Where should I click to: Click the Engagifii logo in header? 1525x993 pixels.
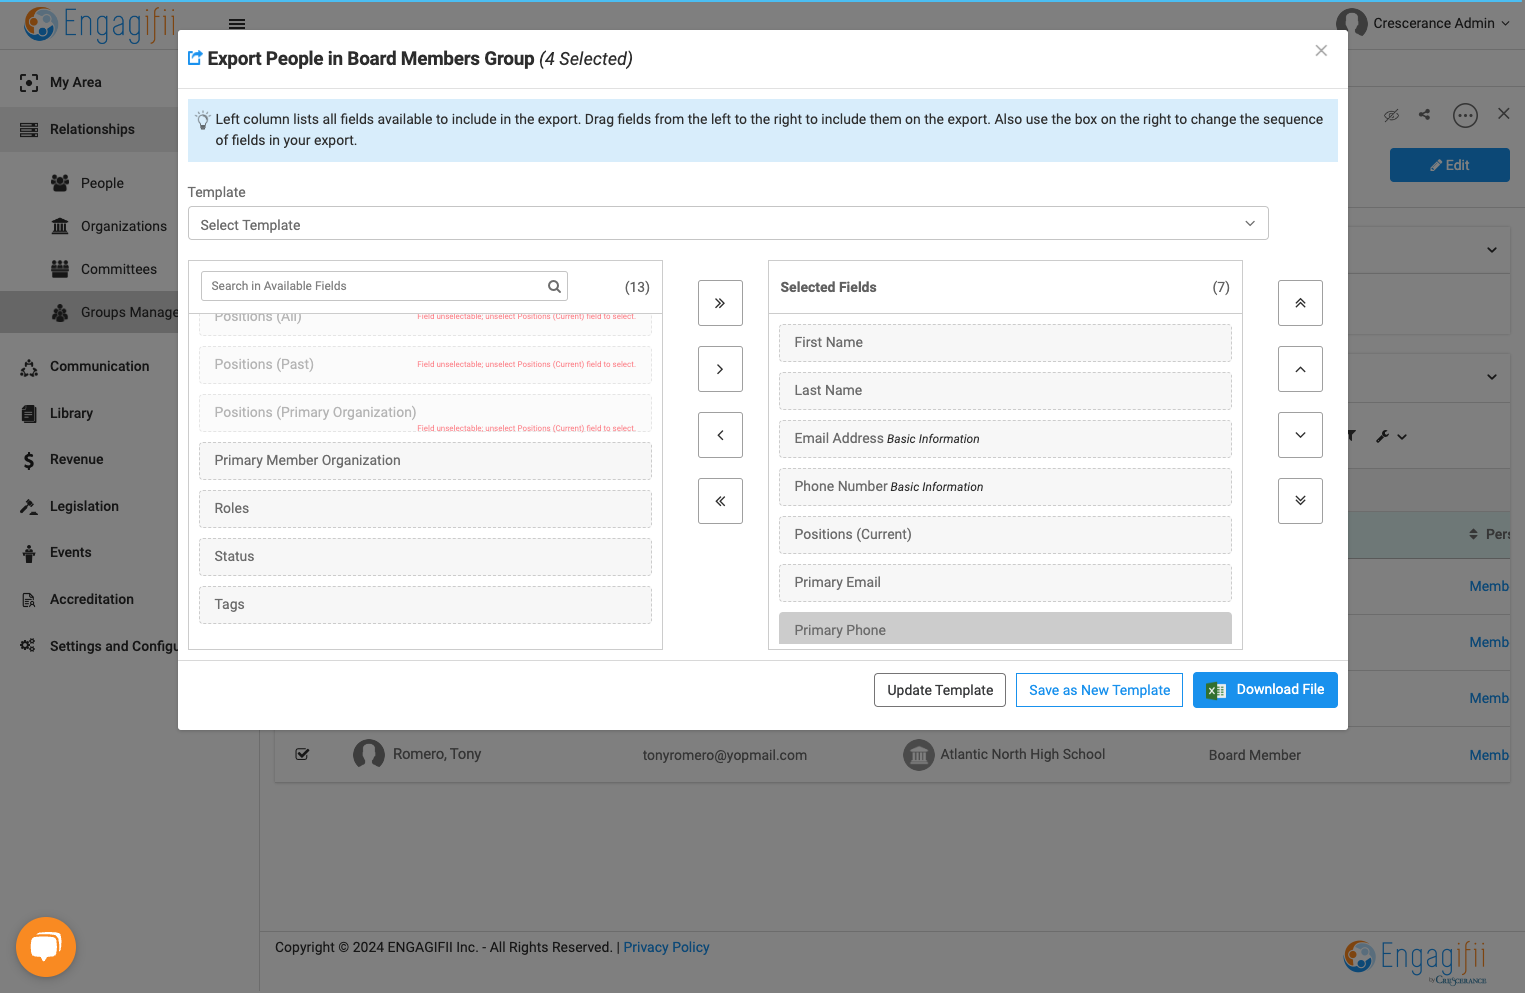100,24
